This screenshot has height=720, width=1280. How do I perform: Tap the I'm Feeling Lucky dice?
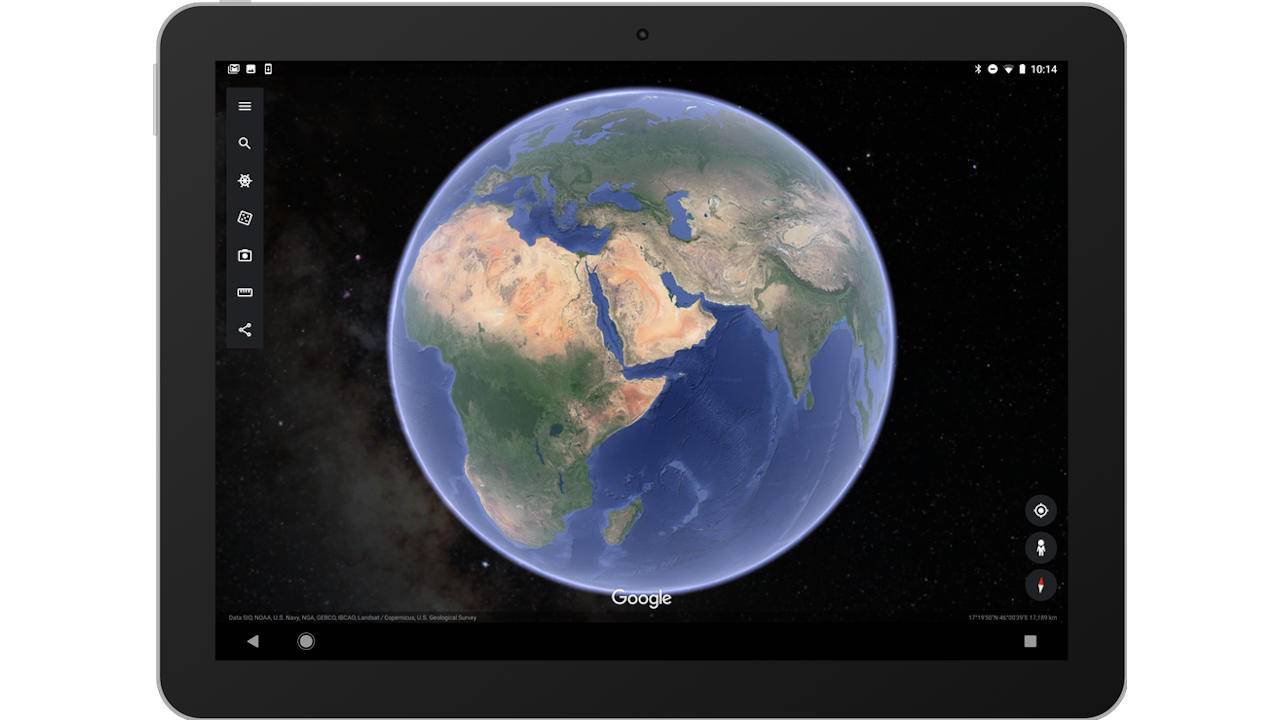[245, 218]
